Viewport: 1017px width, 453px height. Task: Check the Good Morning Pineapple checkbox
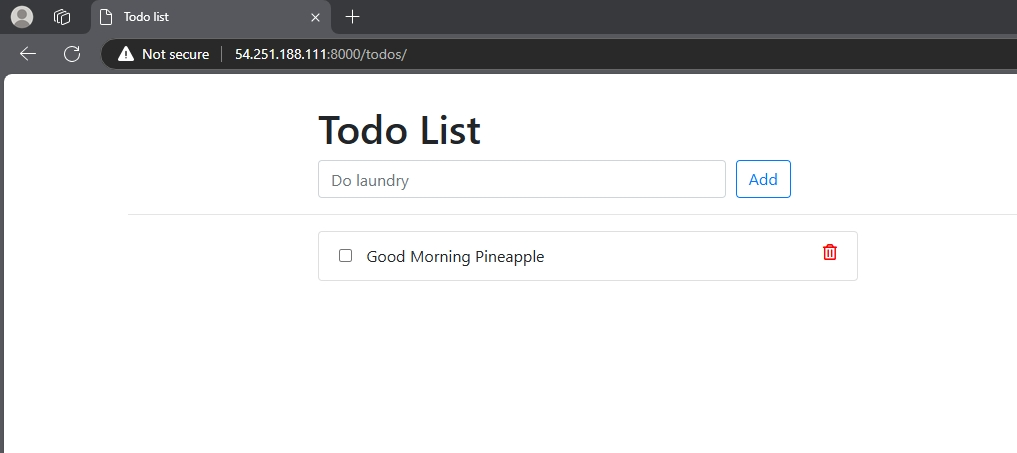[x=346, y=256]
